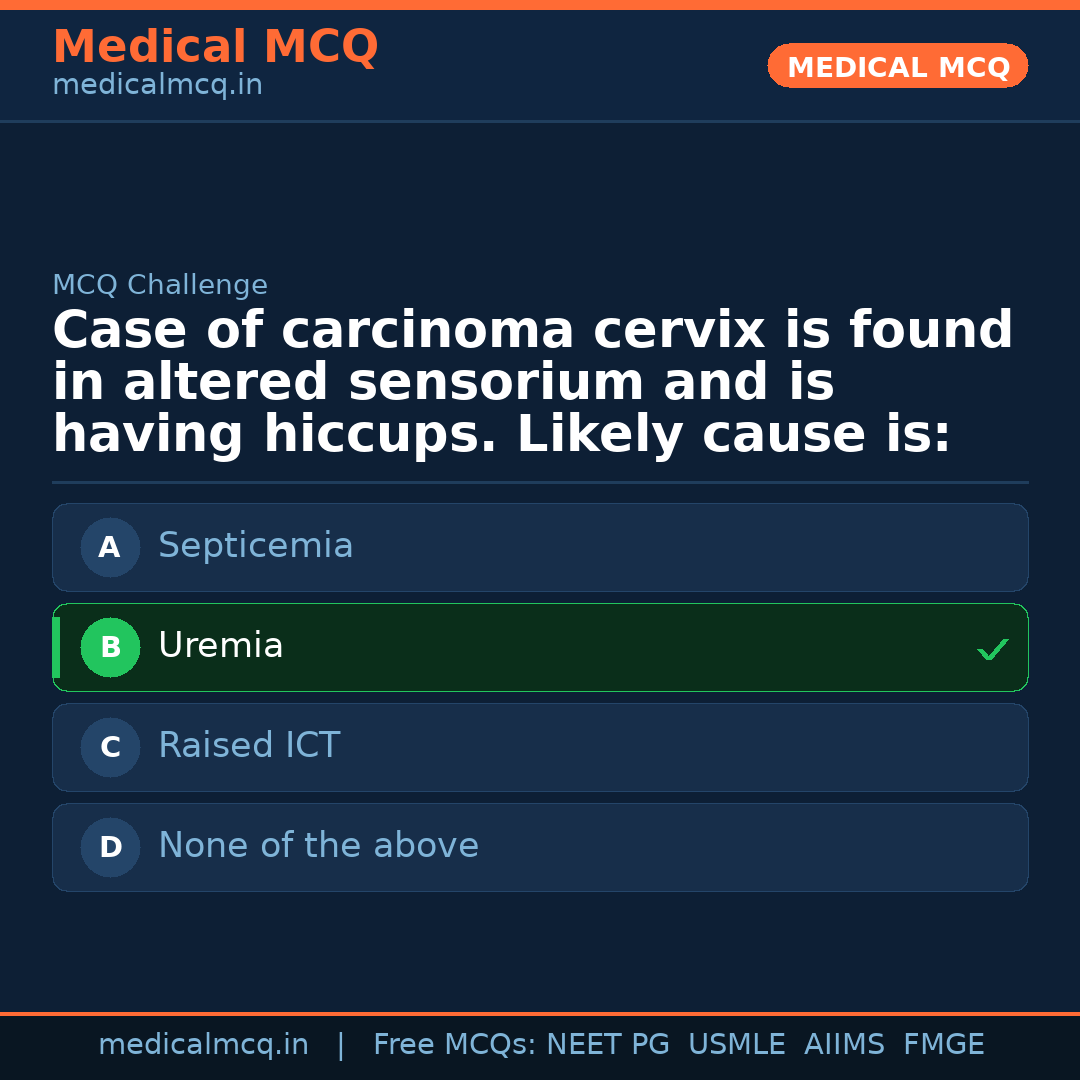
Task: Open the medicalmcq.in link in the header
Action: point(157,84)
